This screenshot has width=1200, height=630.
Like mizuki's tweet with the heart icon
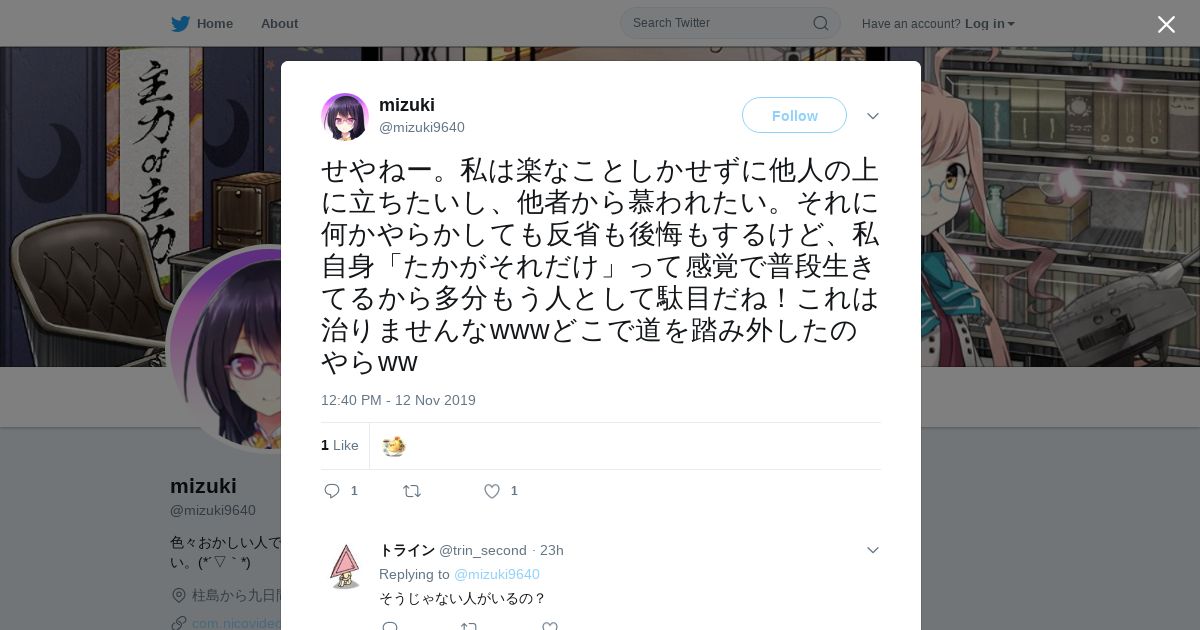tap(492, 490)
